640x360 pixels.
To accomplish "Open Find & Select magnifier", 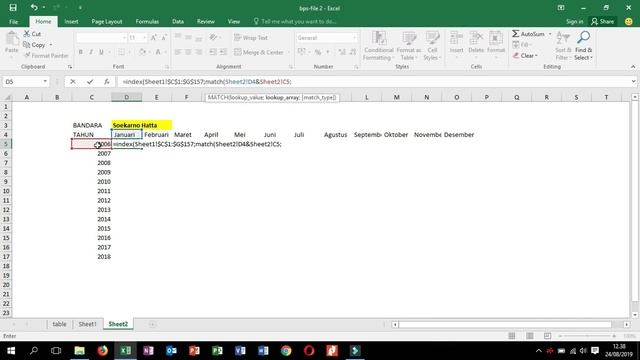I will point(583,46).
